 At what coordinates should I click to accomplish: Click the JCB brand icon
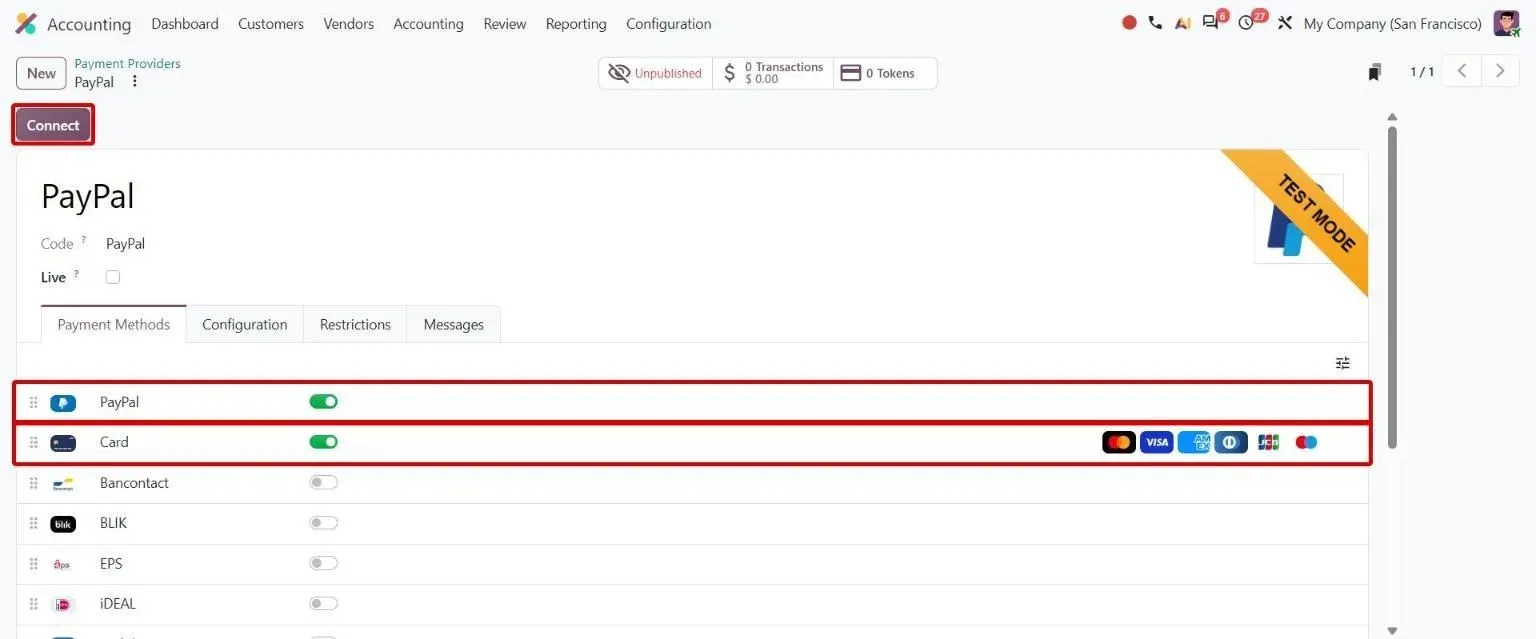click(x=1269, y=442)
